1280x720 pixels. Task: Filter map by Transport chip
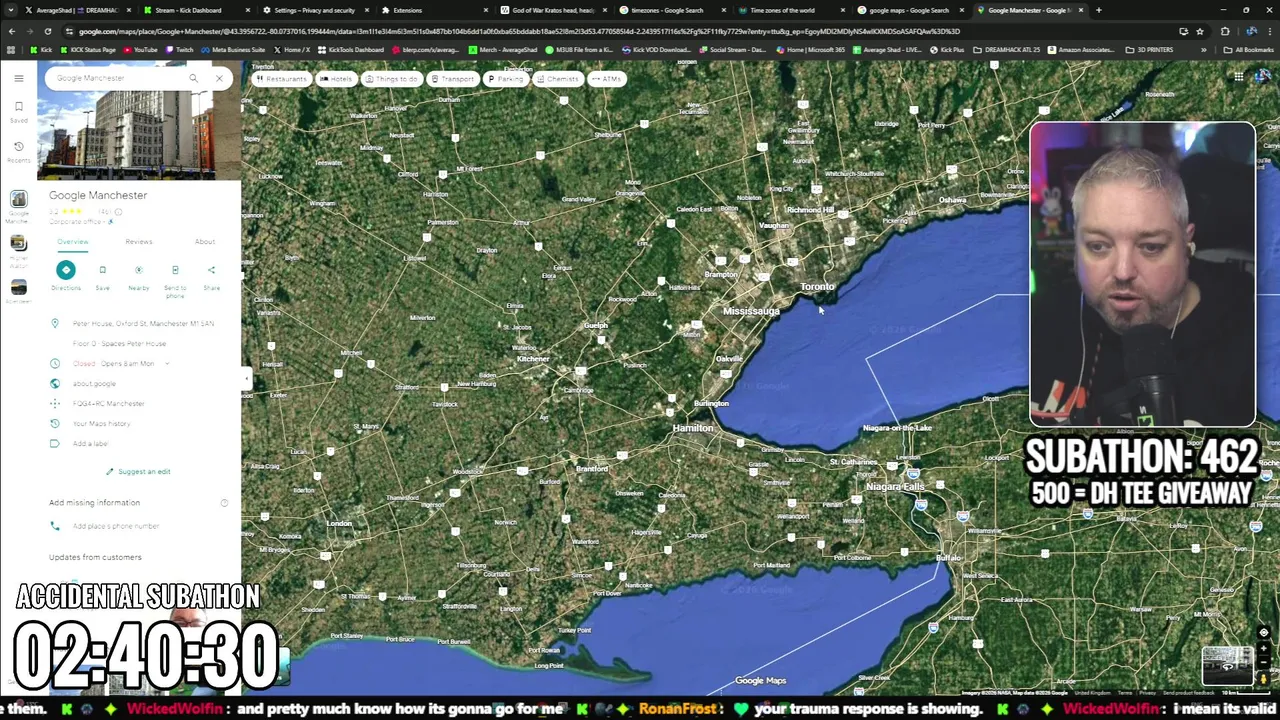(452, 79)
